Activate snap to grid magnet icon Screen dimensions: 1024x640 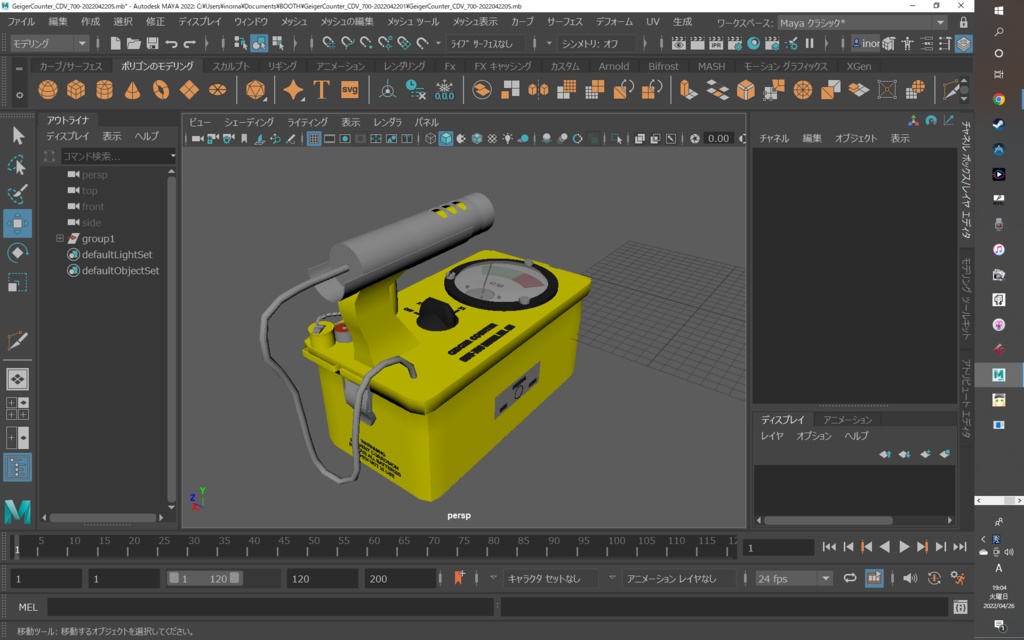tap(328, 44)
